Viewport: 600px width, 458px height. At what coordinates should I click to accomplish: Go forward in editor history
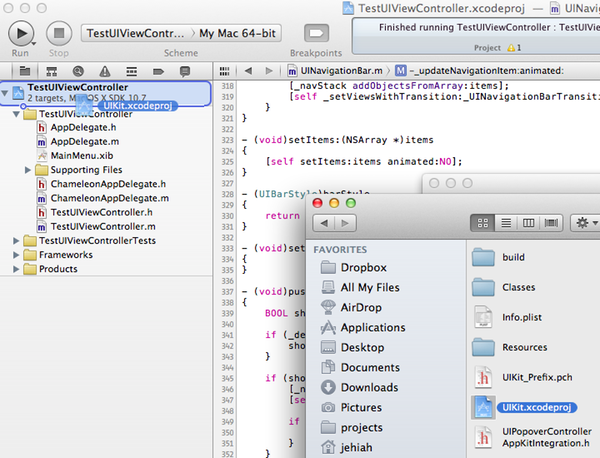[x=269, y=71]
